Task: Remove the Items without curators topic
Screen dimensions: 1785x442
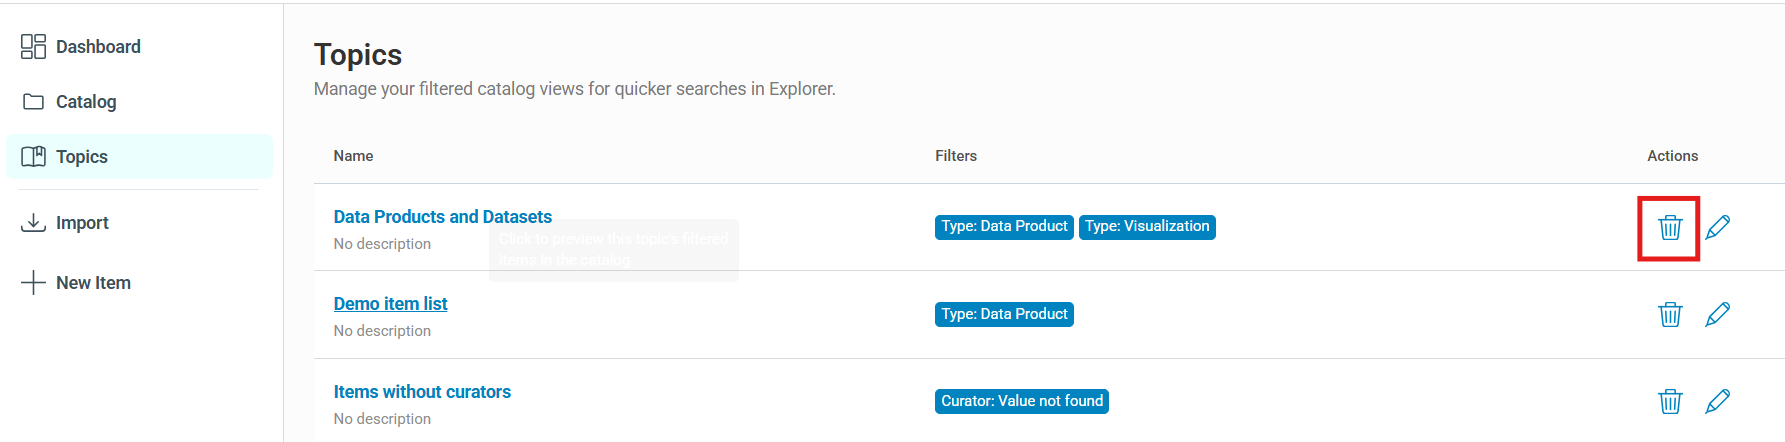Action: pyautogui.click(x=1670, y=401)
